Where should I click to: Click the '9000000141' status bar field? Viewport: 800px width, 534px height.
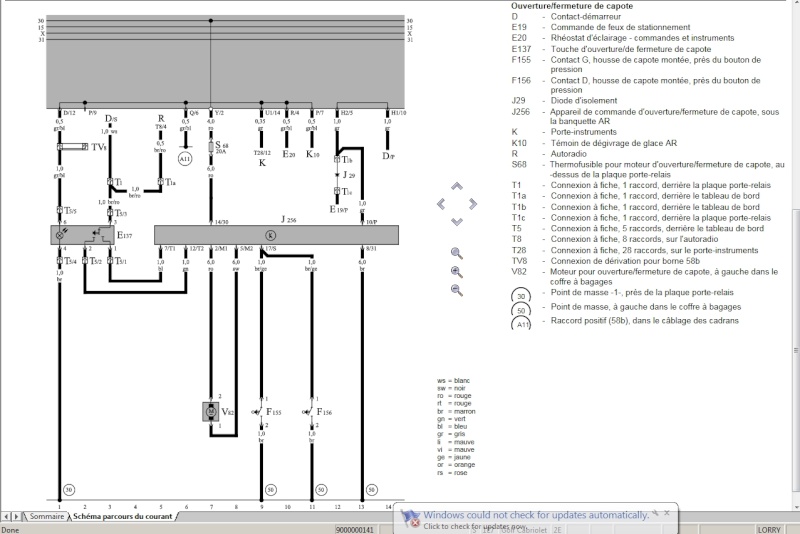[x=354, y=530]
